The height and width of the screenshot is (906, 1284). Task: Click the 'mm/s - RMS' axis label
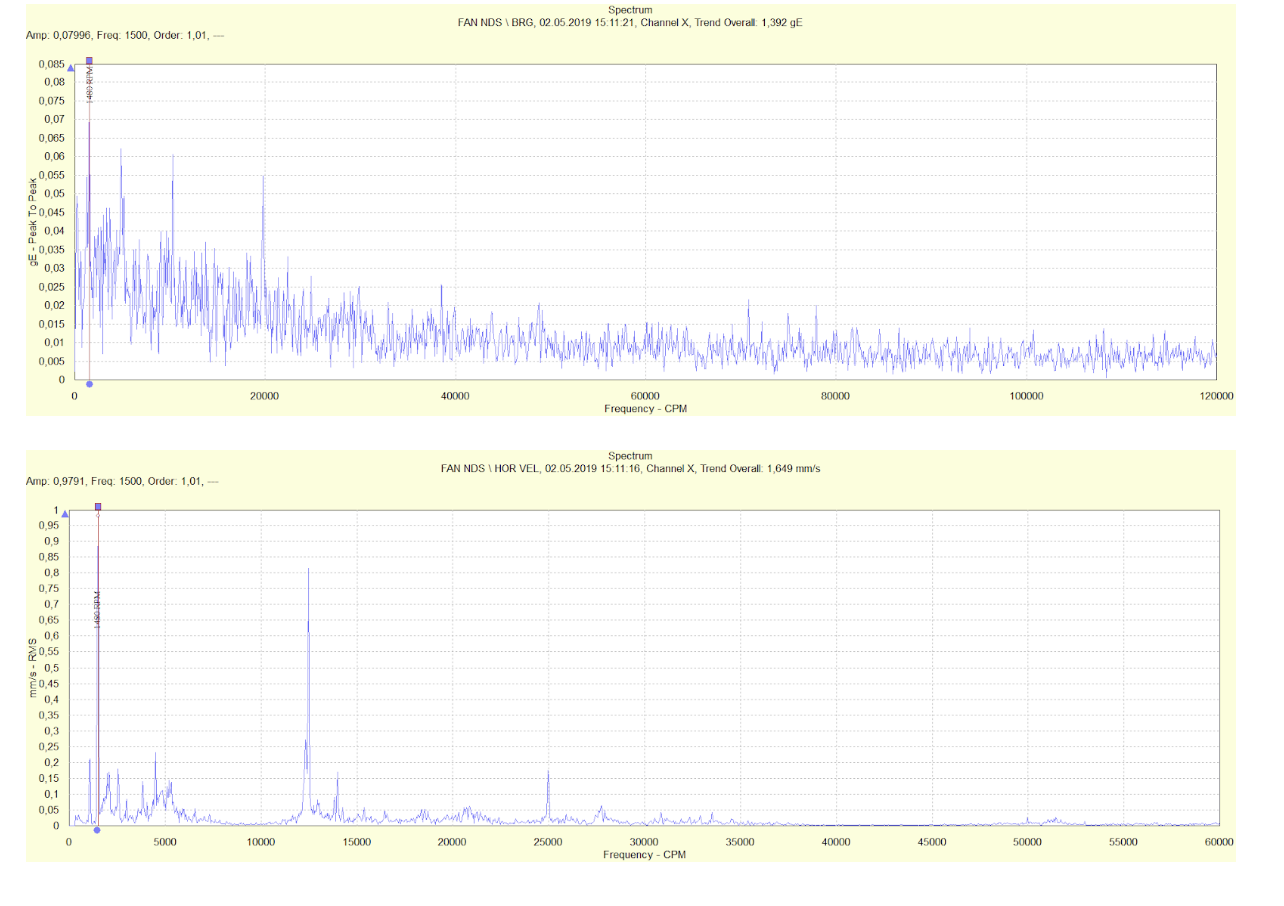click(x=33, y=667)
